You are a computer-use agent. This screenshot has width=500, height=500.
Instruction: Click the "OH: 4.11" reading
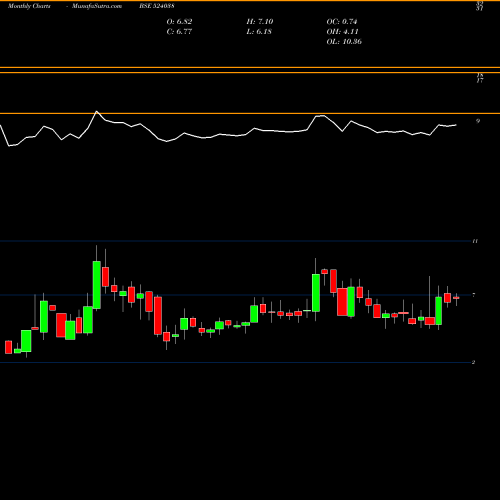coord(342,32)
